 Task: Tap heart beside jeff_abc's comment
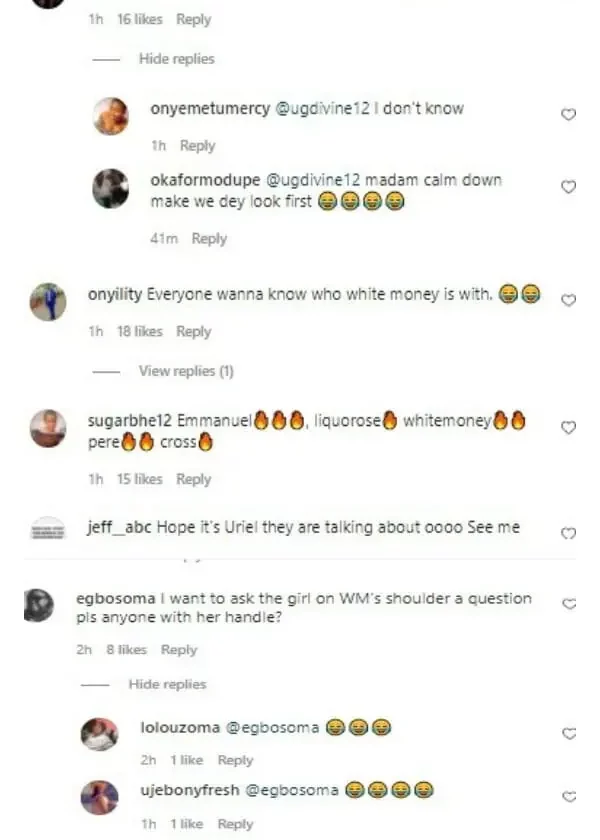click(568, 534)
